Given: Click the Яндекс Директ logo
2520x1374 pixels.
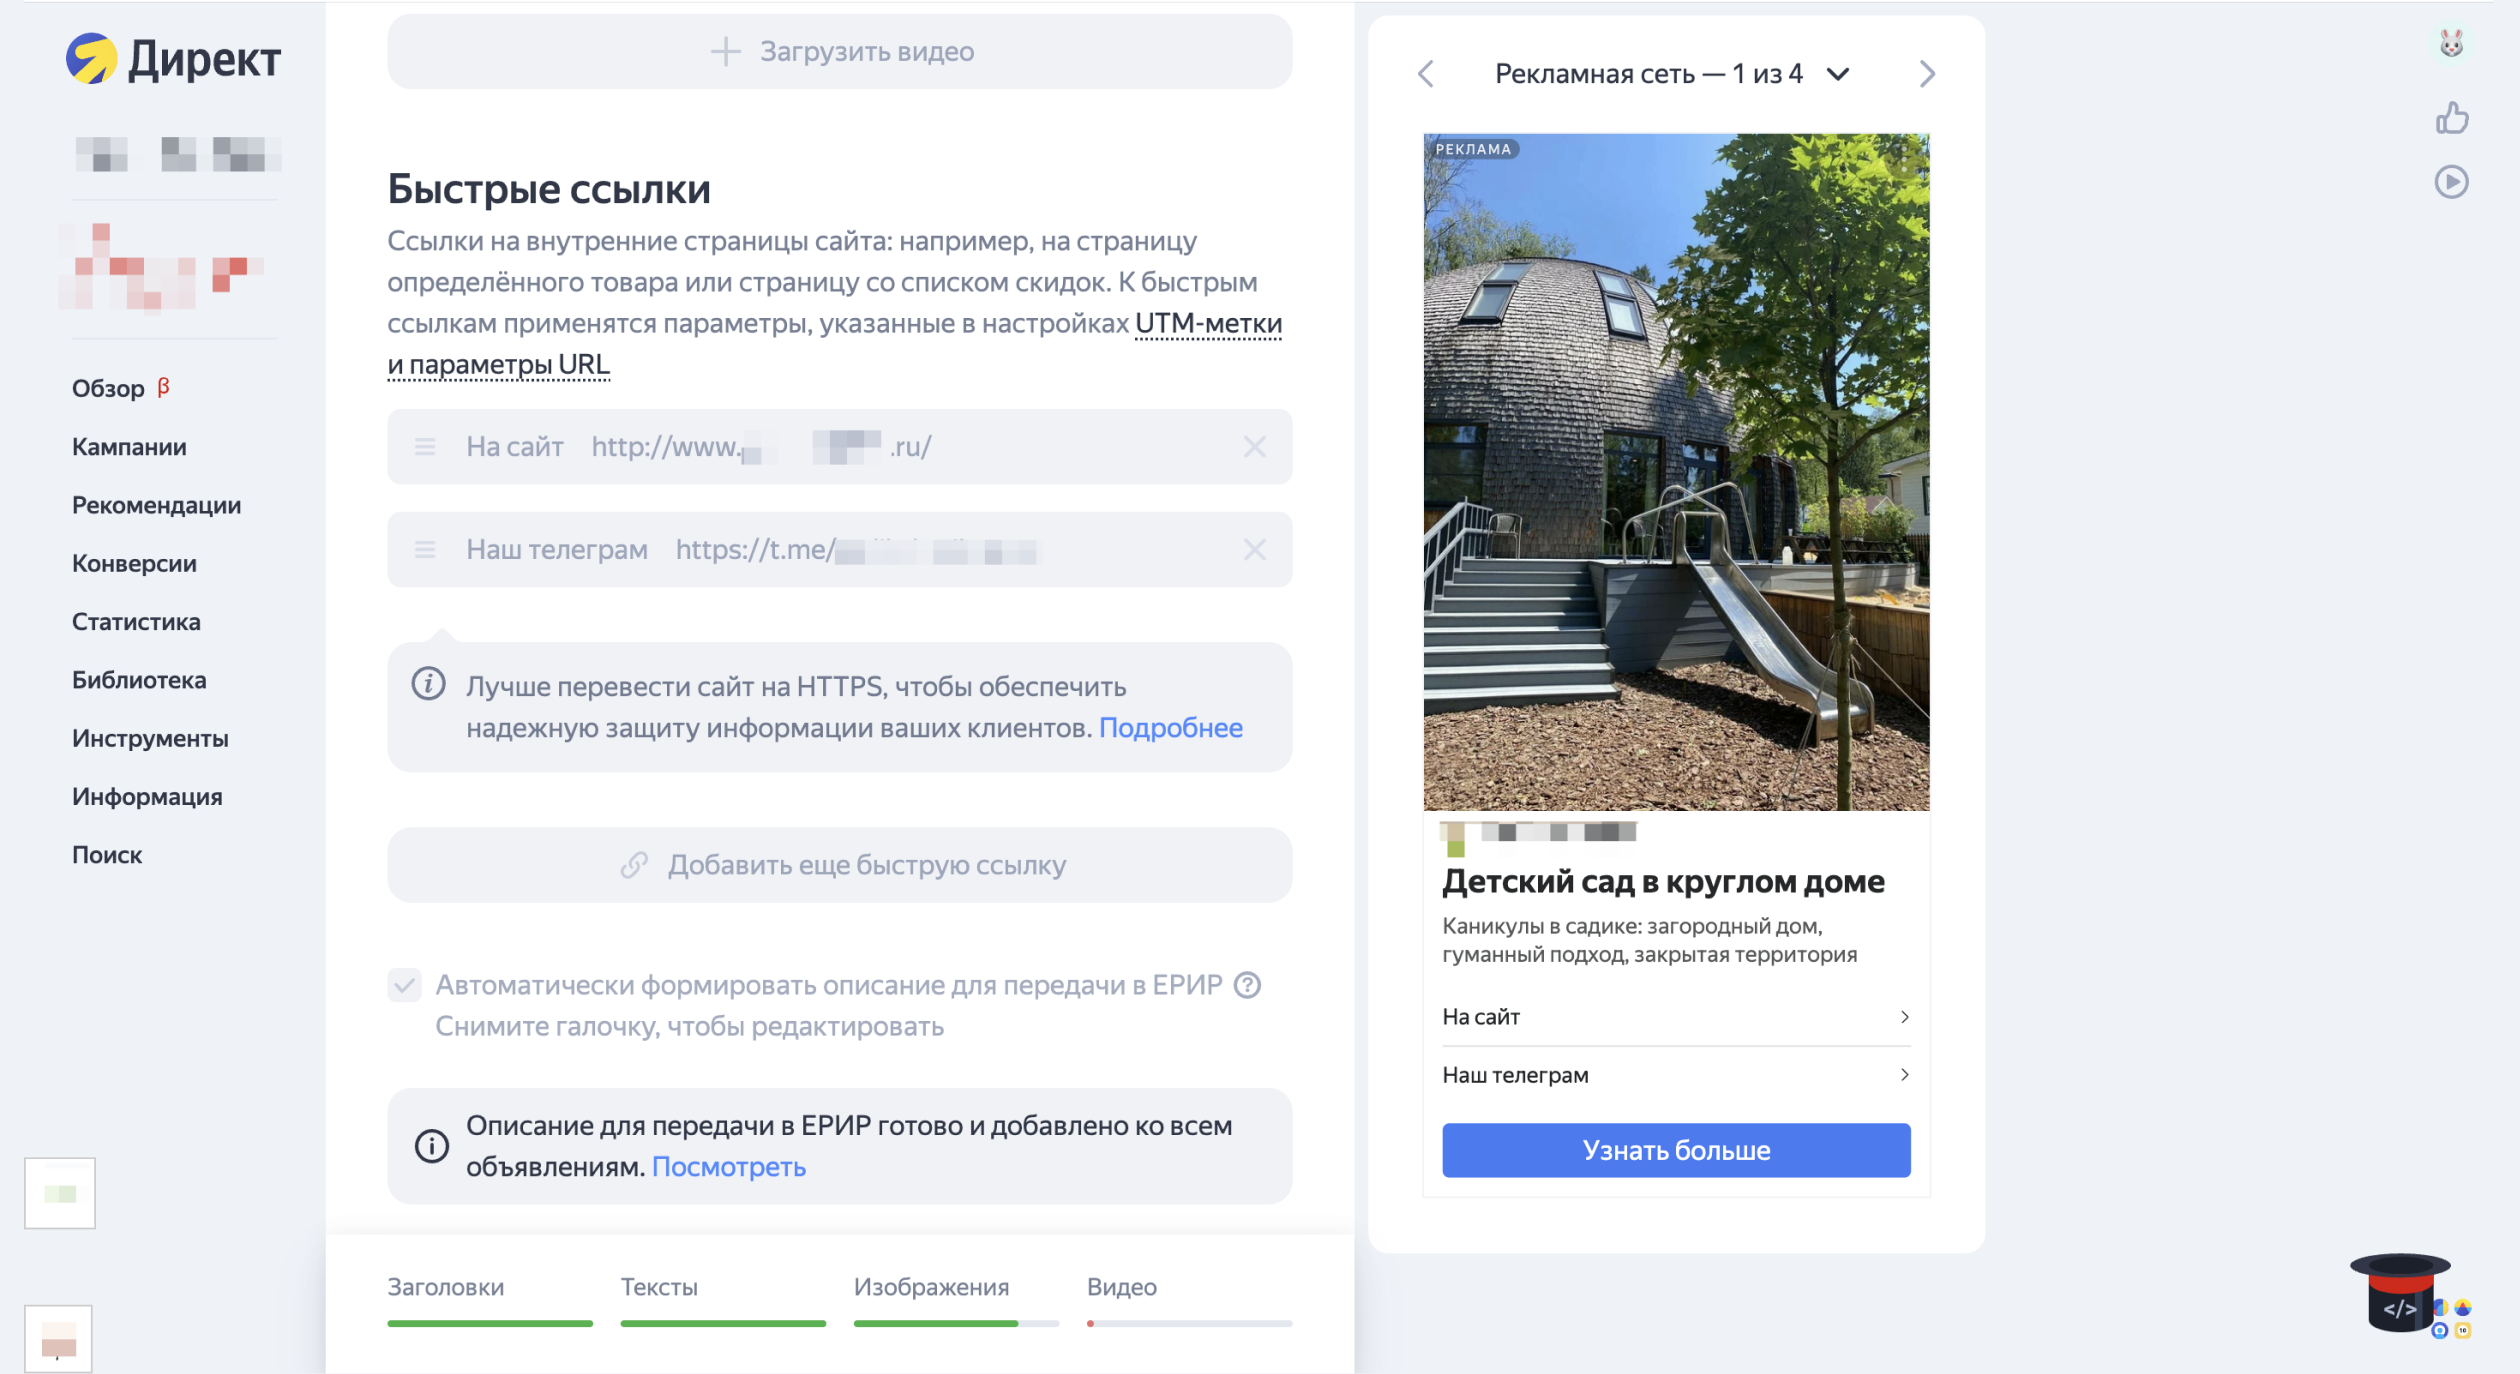Looking at the screenshot, I should click(x=174, y=59).
